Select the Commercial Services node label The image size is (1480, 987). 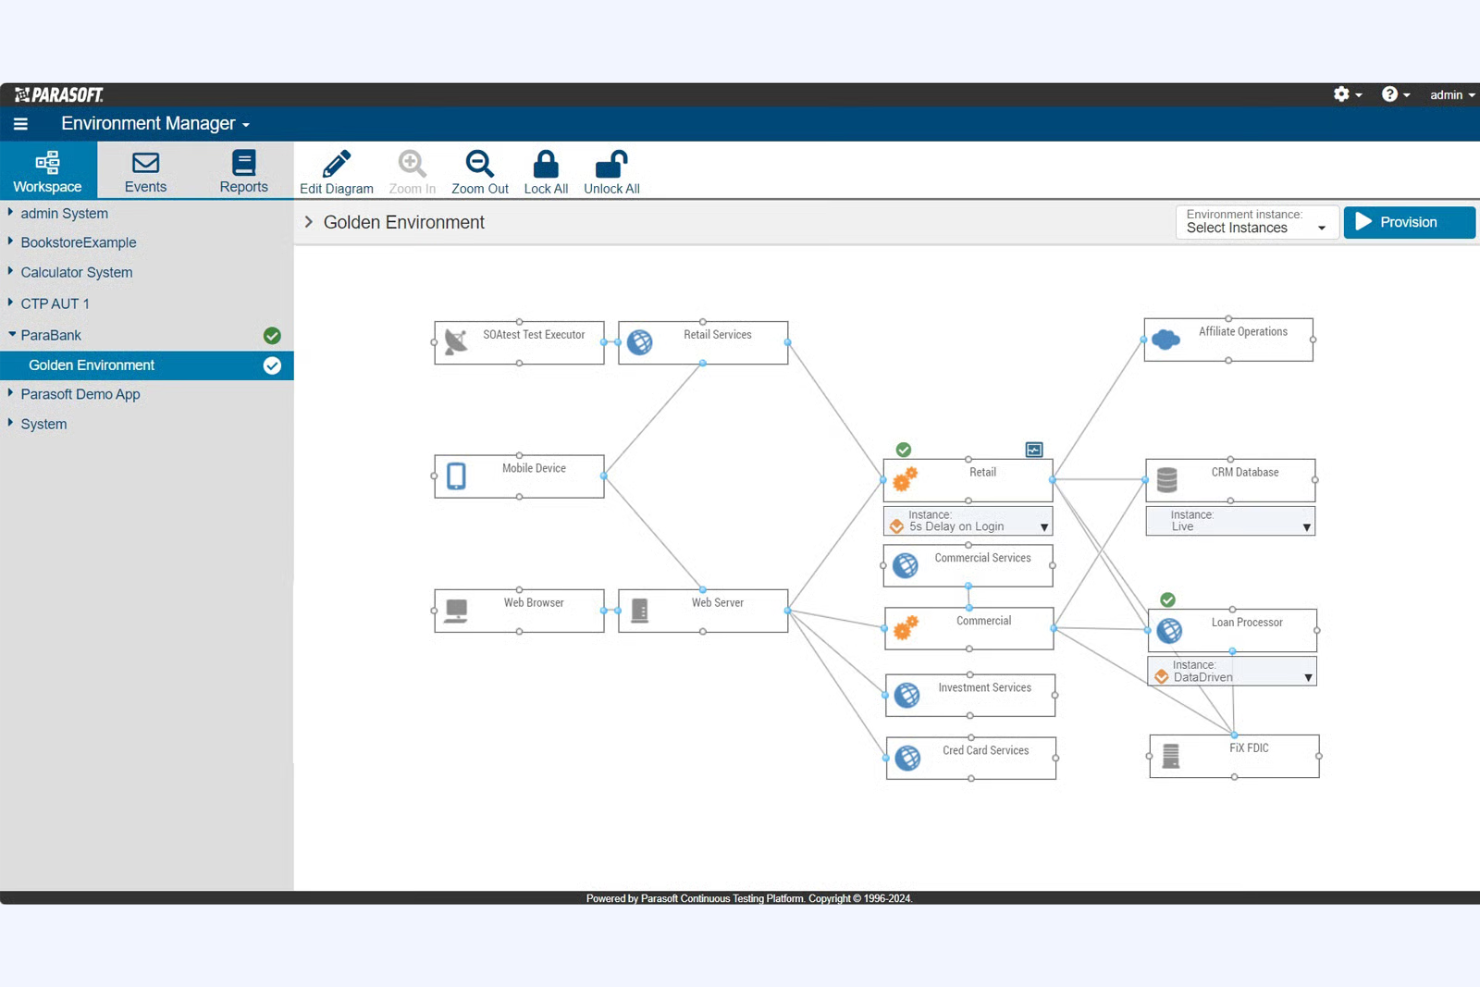(982, 559)
